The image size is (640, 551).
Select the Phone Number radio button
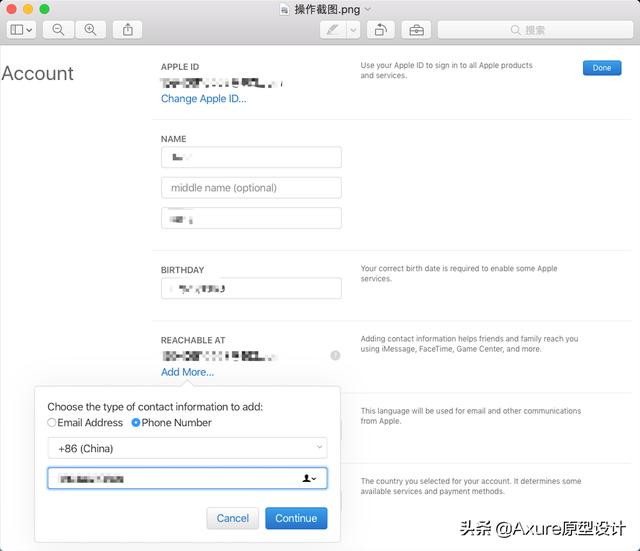(136, 423)
